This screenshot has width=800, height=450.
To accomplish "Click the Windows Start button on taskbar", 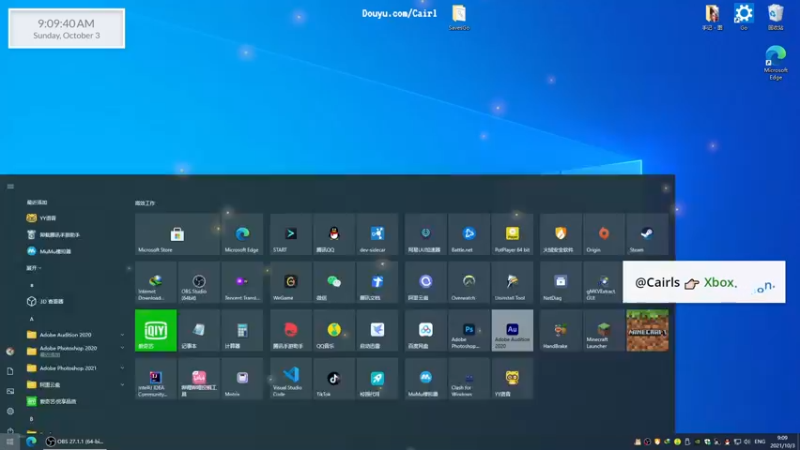I will 10,442.
